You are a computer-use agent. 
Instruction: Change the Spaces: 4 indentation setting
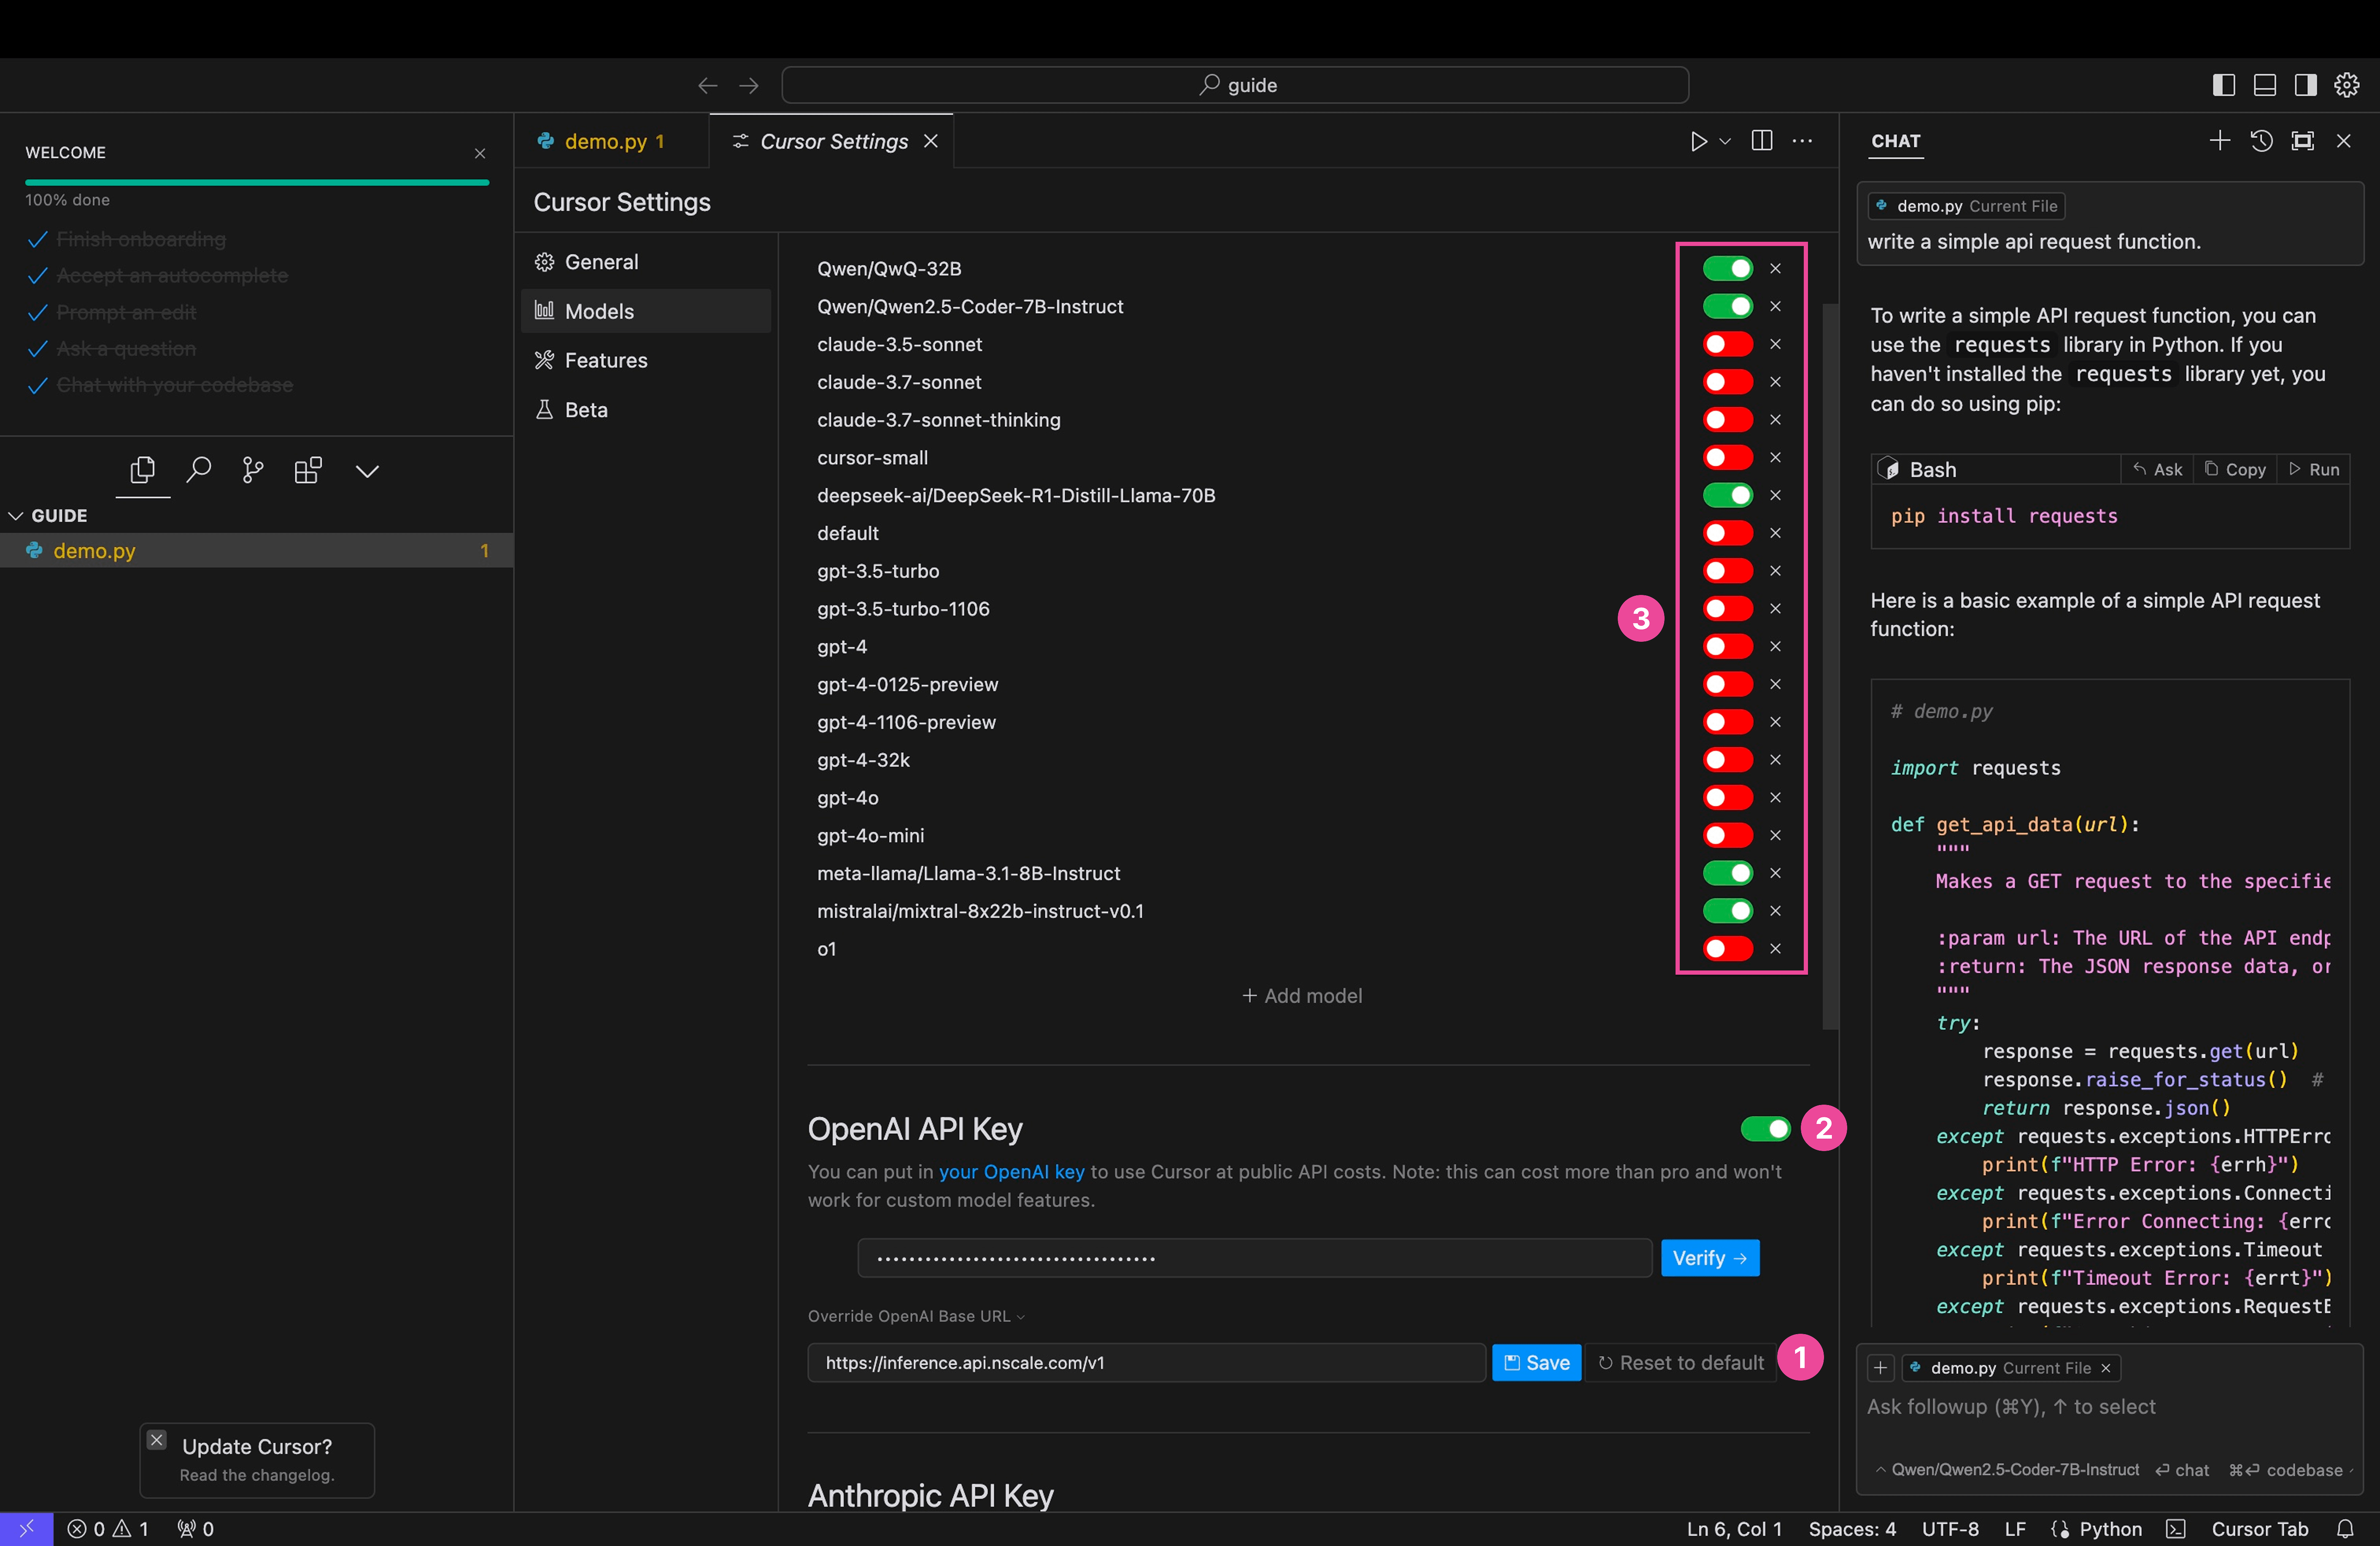[x=1852, y=1529]
